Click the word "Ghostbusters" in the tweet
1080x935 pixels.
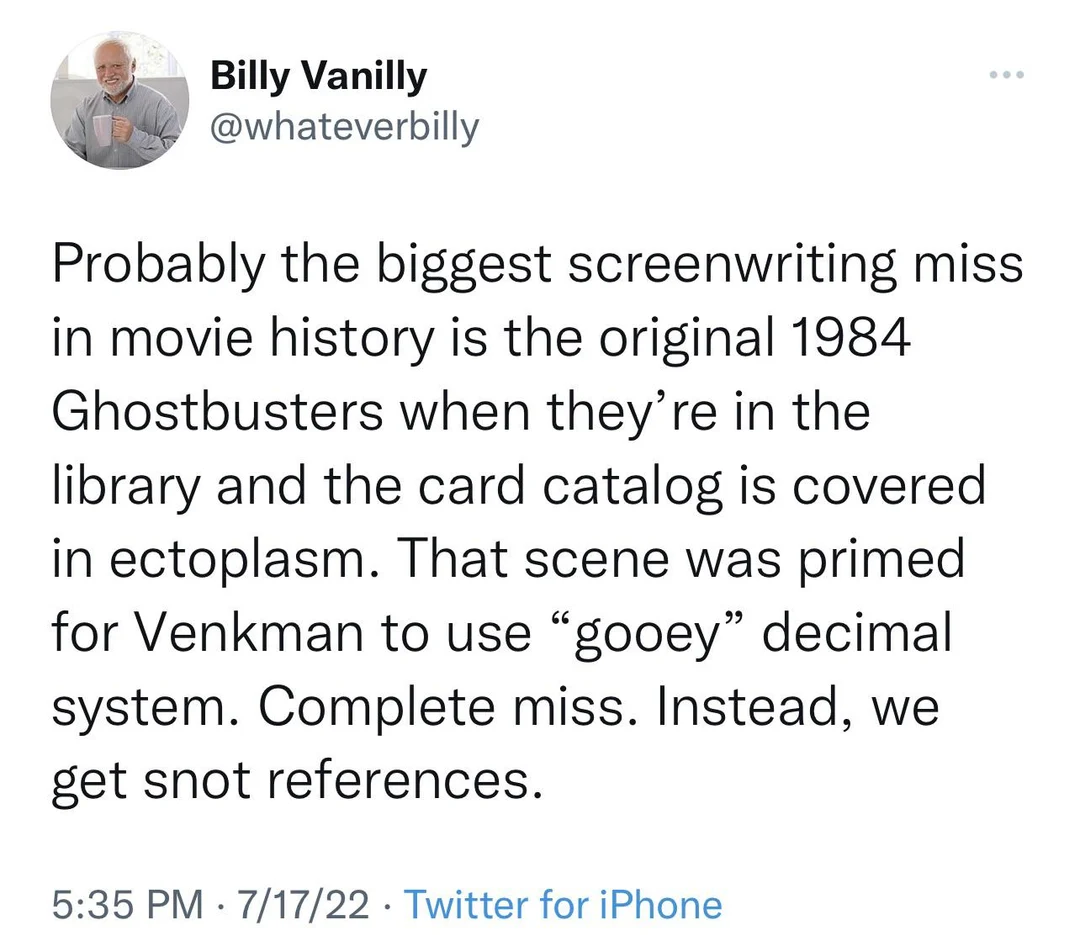click(x=218, y=413)
